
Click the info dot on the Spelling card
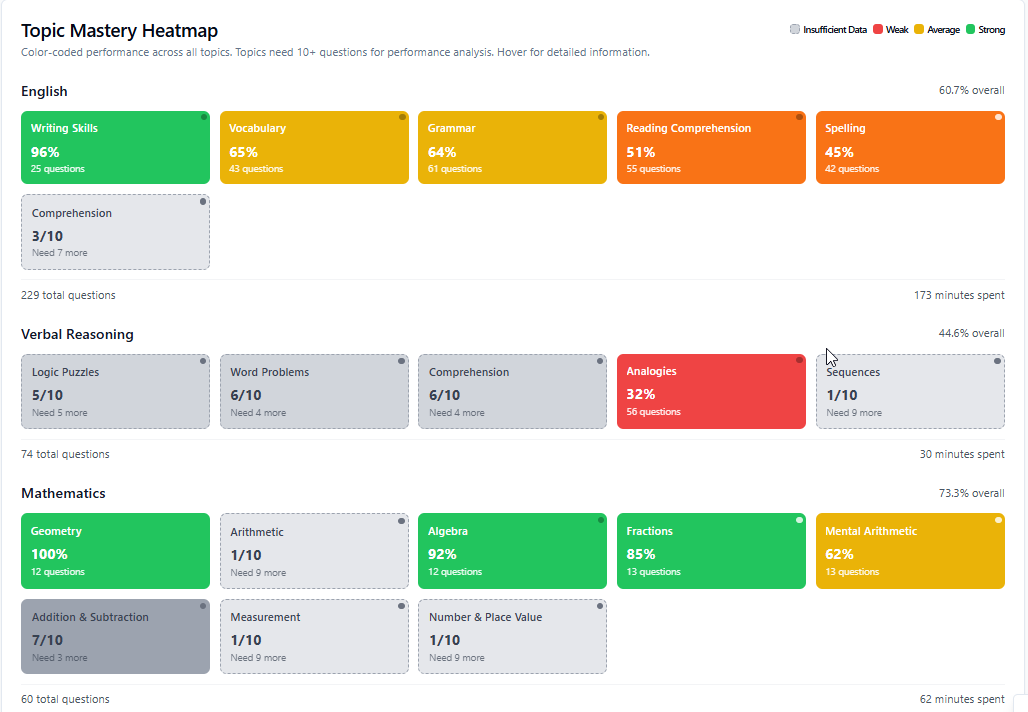pyautogui.click(x=998, y=117)
